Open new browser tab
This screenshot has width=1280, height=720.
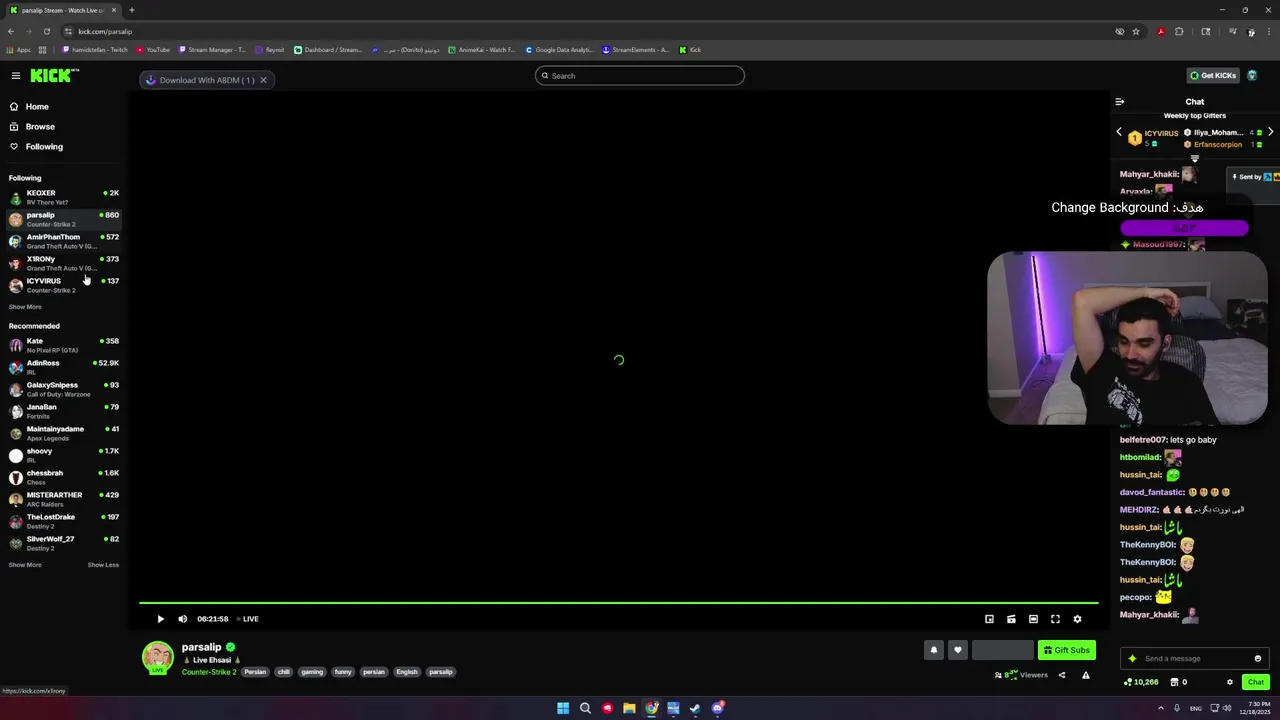[131, 10]
